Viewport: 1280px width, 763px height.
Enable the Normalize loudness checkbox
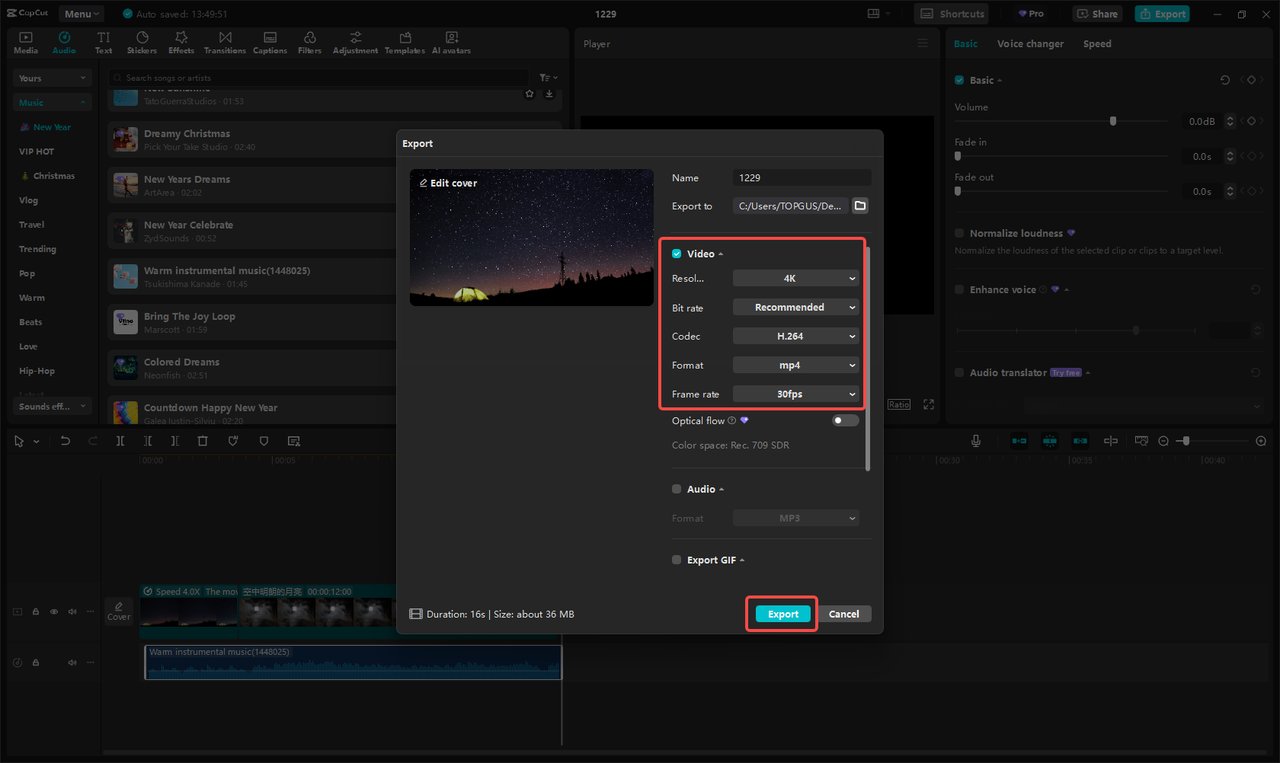pyautogui.click(x=960, y=233)
